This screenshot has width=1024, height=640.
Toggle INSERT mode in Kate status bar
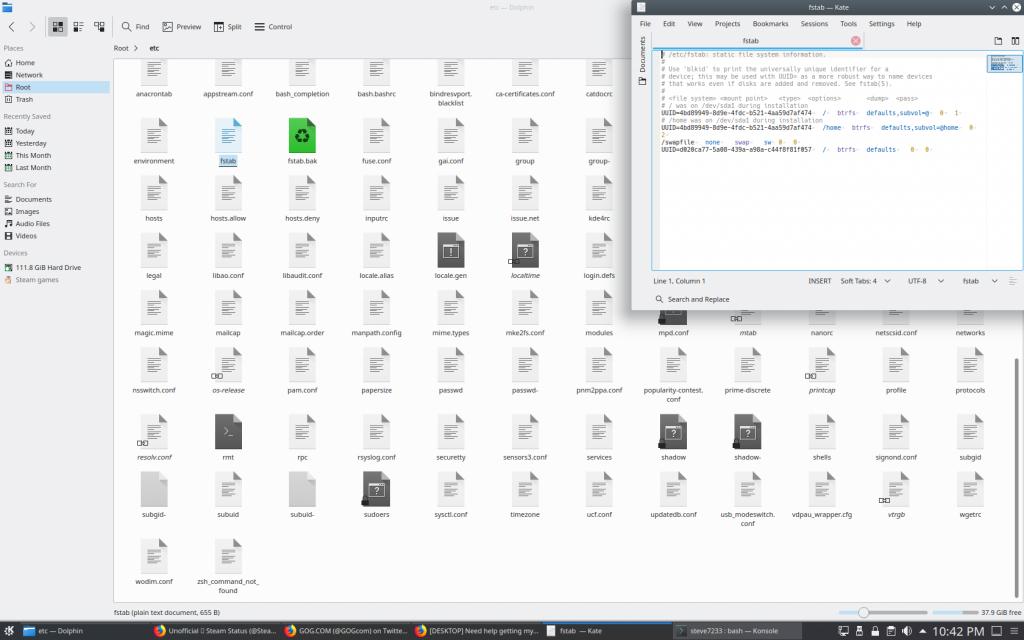pyautogui.click(x=819, y=281)
